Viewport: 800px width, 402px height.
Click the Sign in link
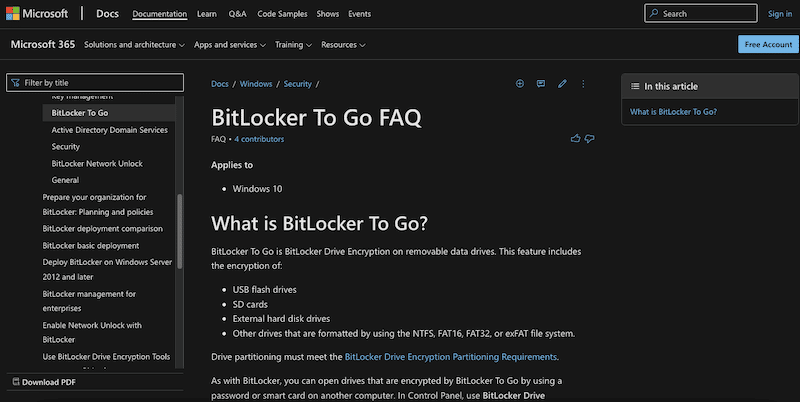coord(780,14)
